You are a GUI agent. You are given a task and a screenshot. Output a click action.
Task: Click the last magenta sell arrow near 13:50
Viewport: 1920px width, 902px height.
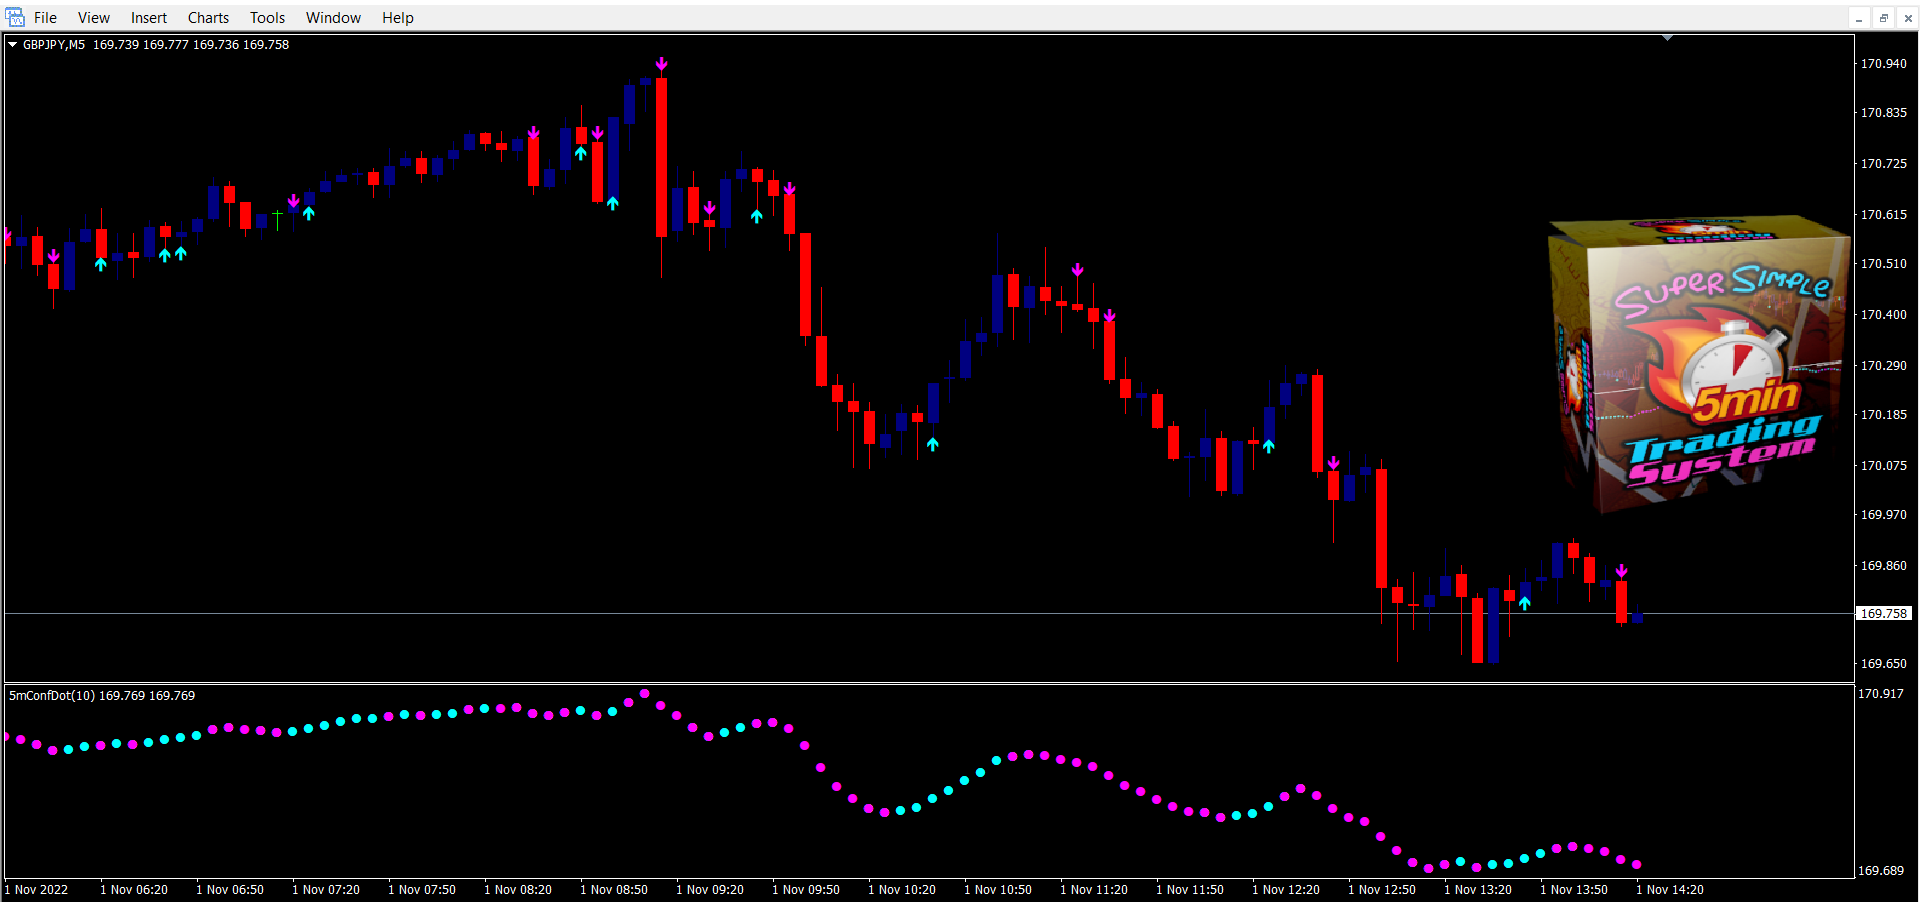[1621, 571]
